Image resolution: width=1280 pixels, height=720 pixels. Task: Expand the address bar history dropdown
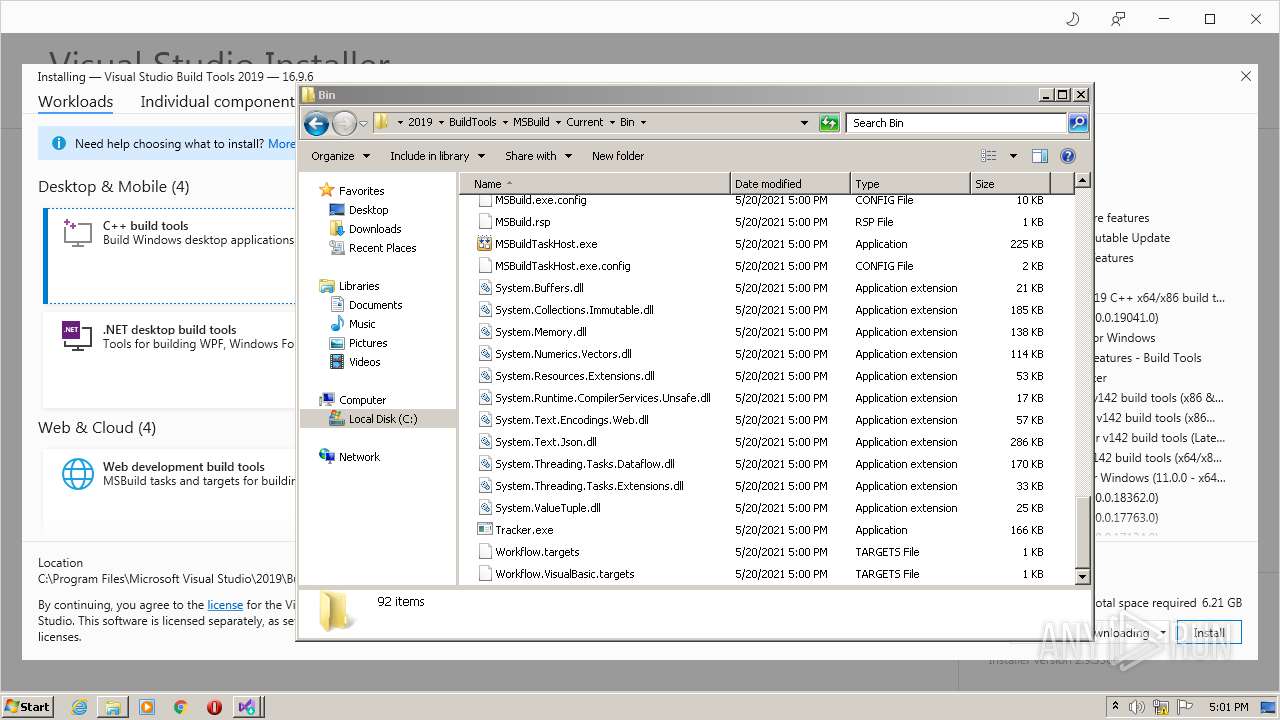pos(804,123)
